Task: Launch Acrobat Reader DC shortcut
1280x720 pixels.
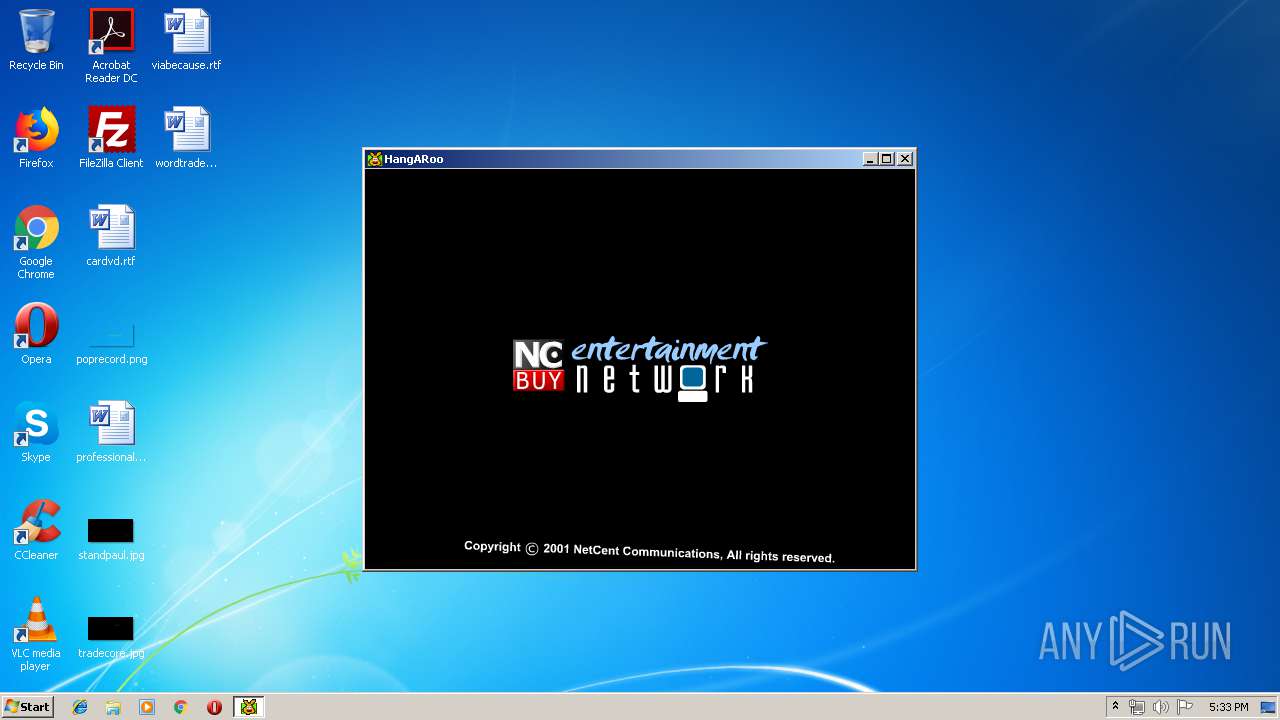Action: [x=111, y=46]
